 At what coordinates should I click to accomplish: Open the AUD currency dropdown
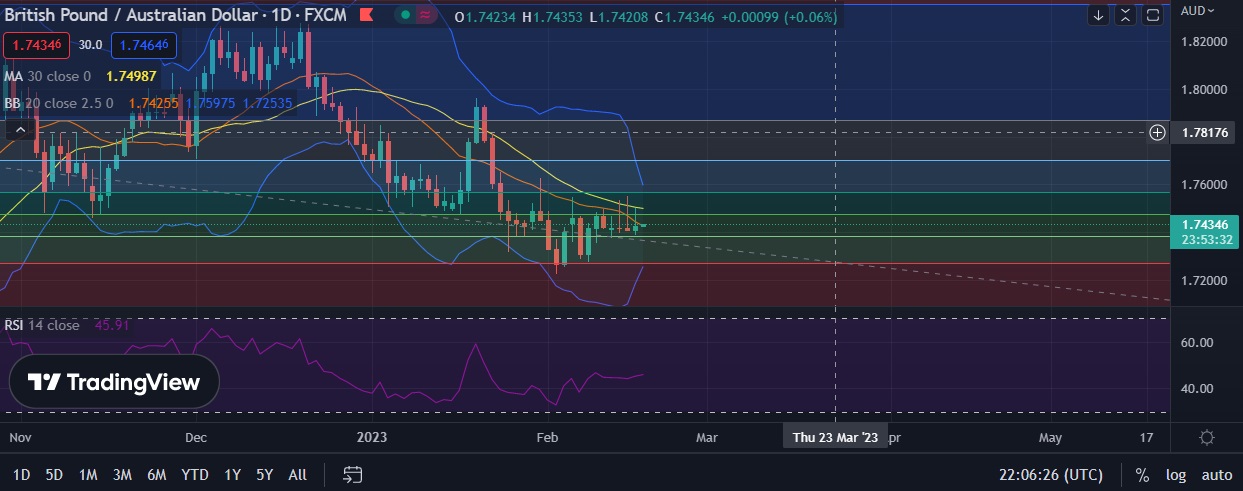tap(1198, 11)
